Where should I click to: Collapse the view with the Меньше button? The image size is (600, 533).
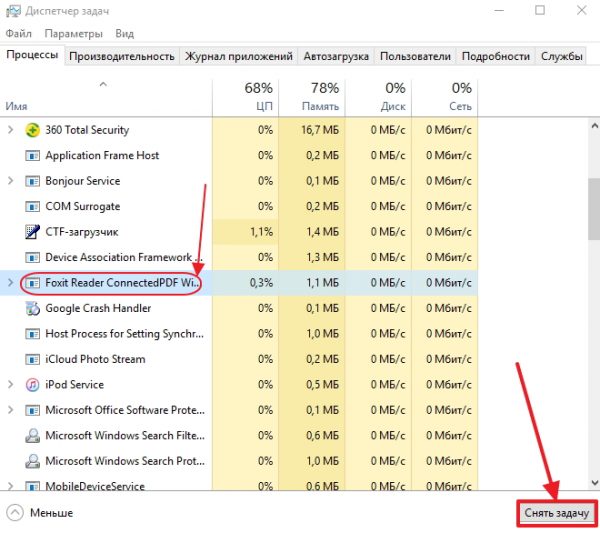click(x=40, y=513)
